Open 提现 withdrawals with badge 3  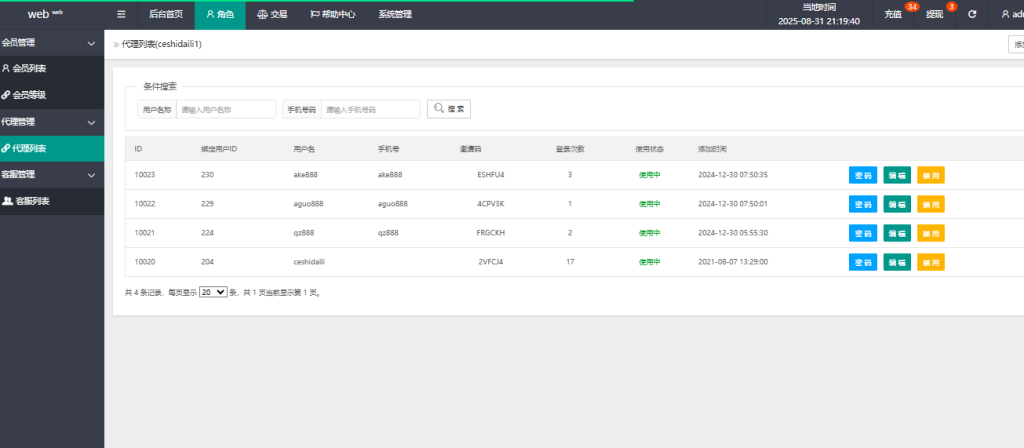934,15
